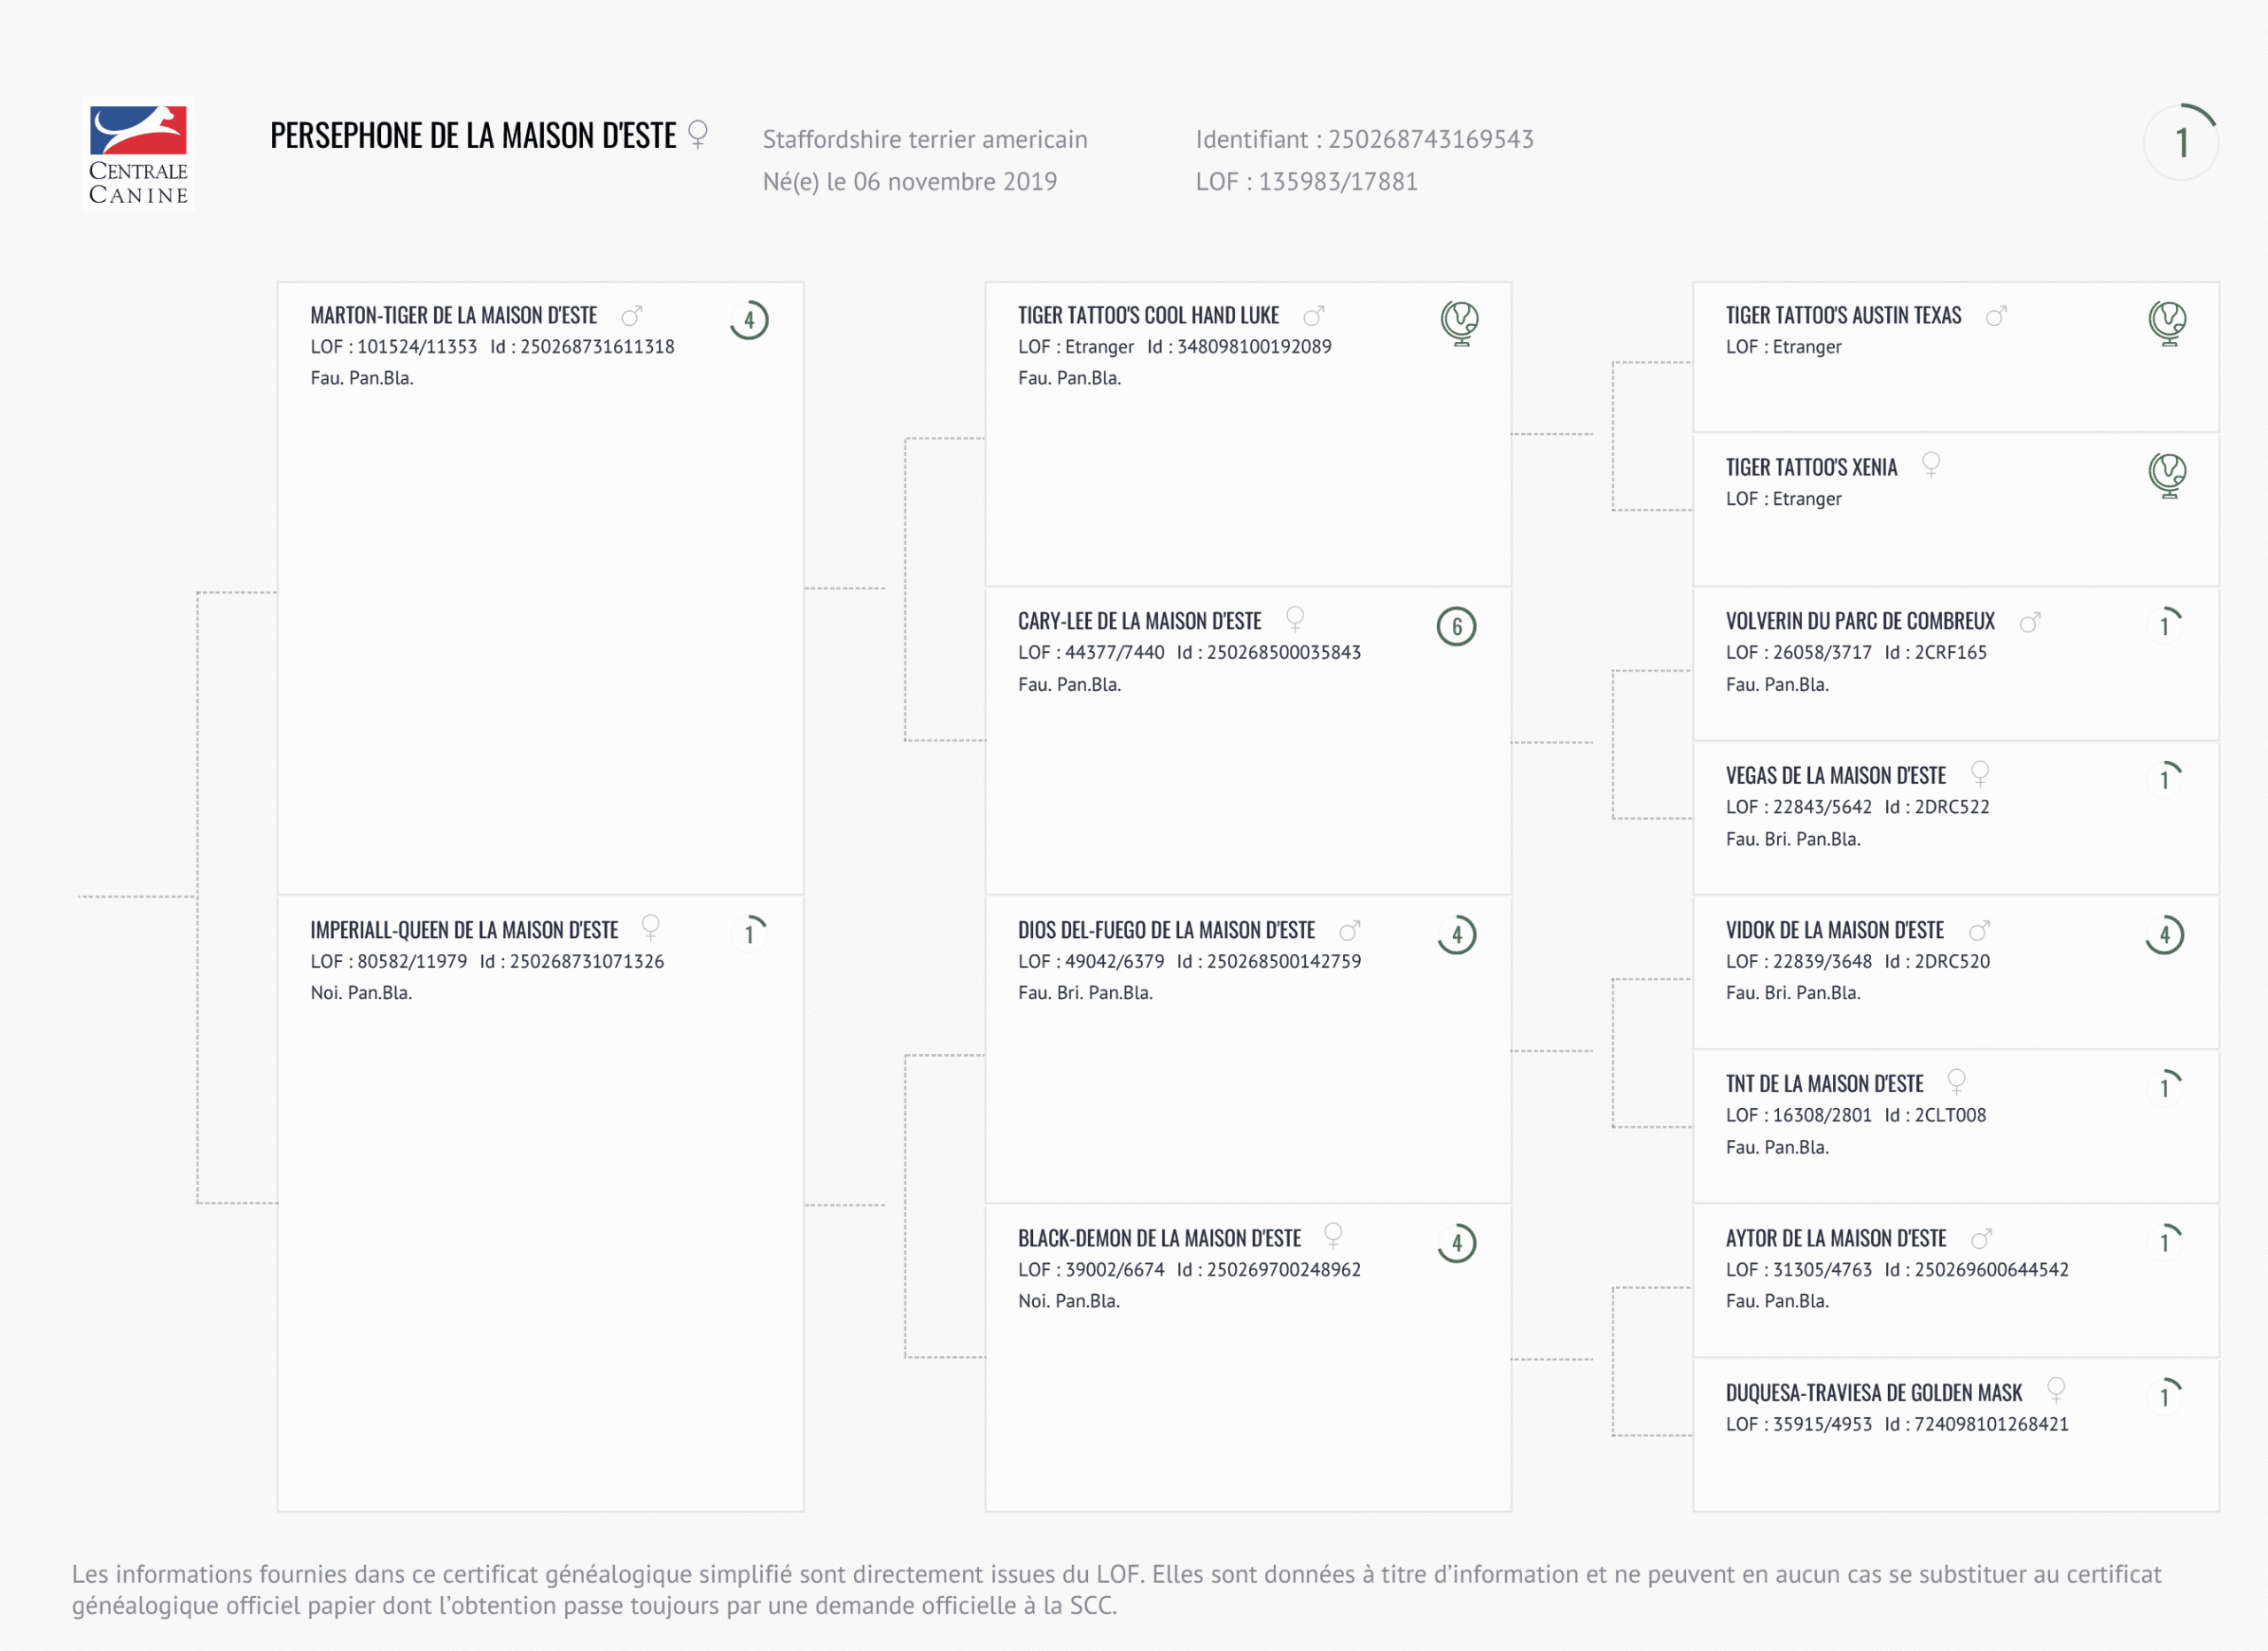
Task: Open Dios Del-Fuego de la Maison d'Este
Action: click(x=1166, y=931)
